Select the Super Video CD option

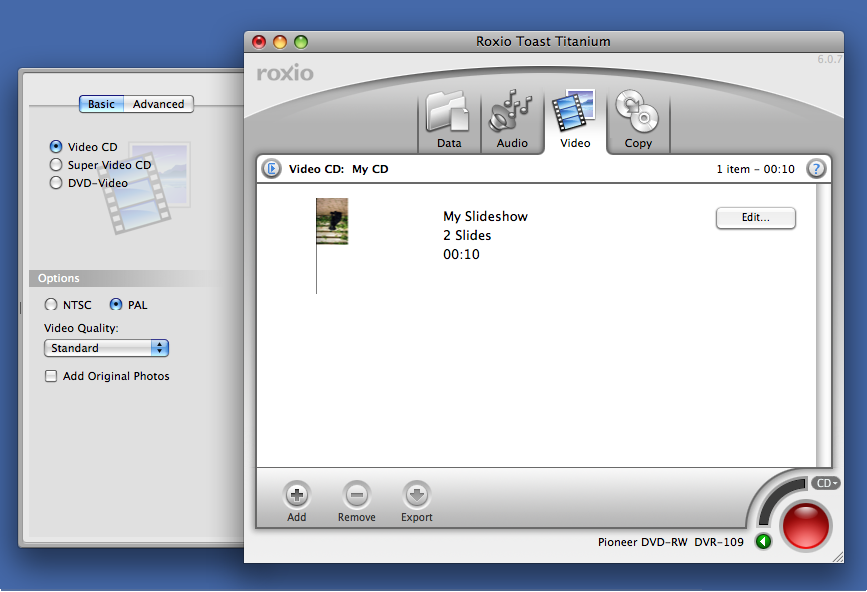coord(56,165)
